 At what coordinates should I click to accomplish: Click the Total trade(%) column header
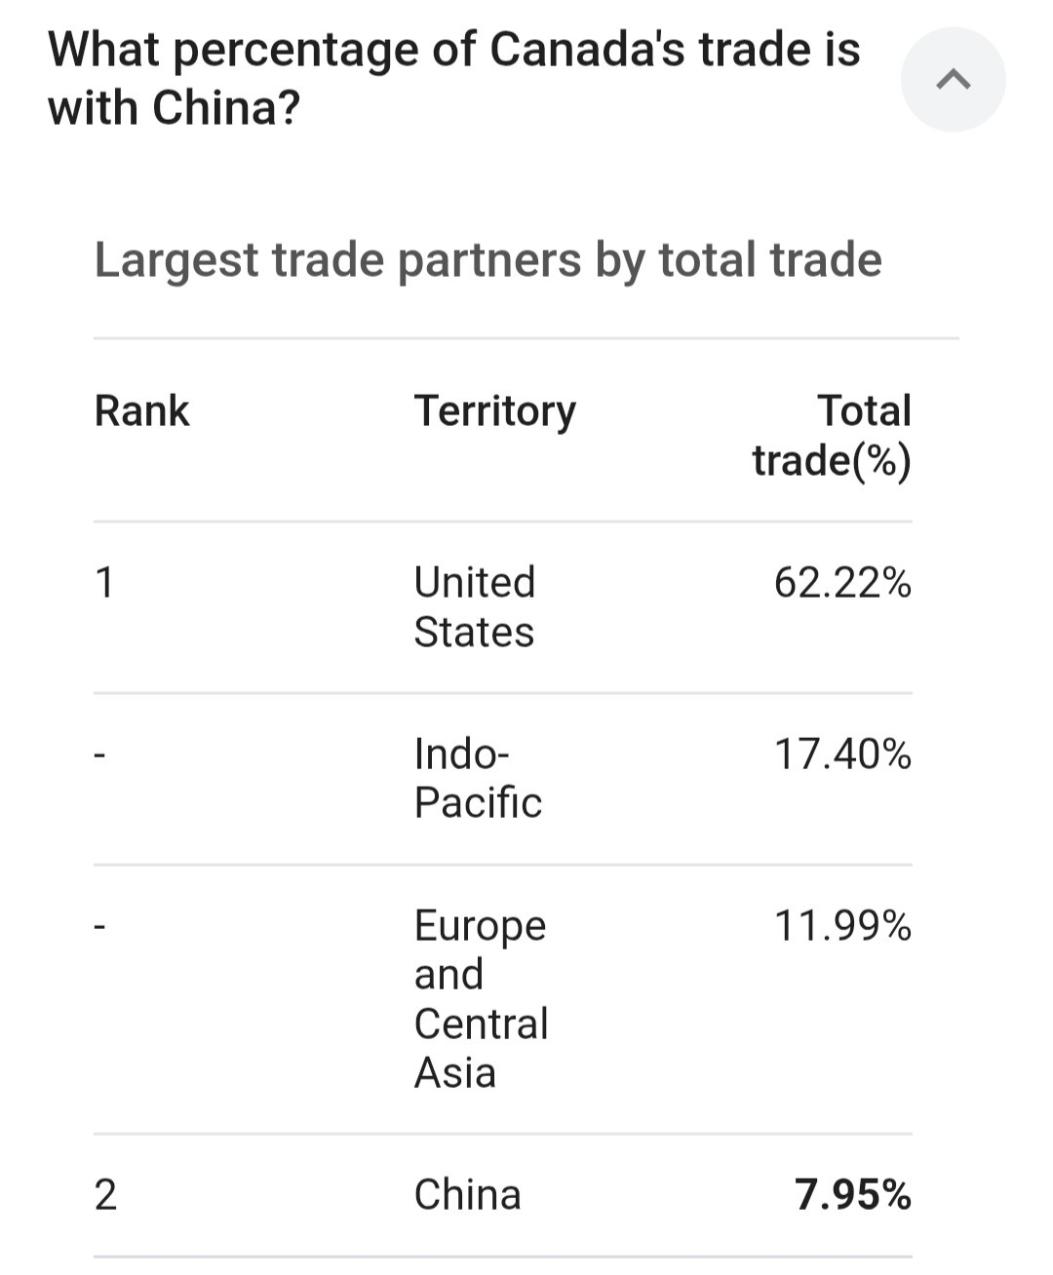[x=832, y=436]
